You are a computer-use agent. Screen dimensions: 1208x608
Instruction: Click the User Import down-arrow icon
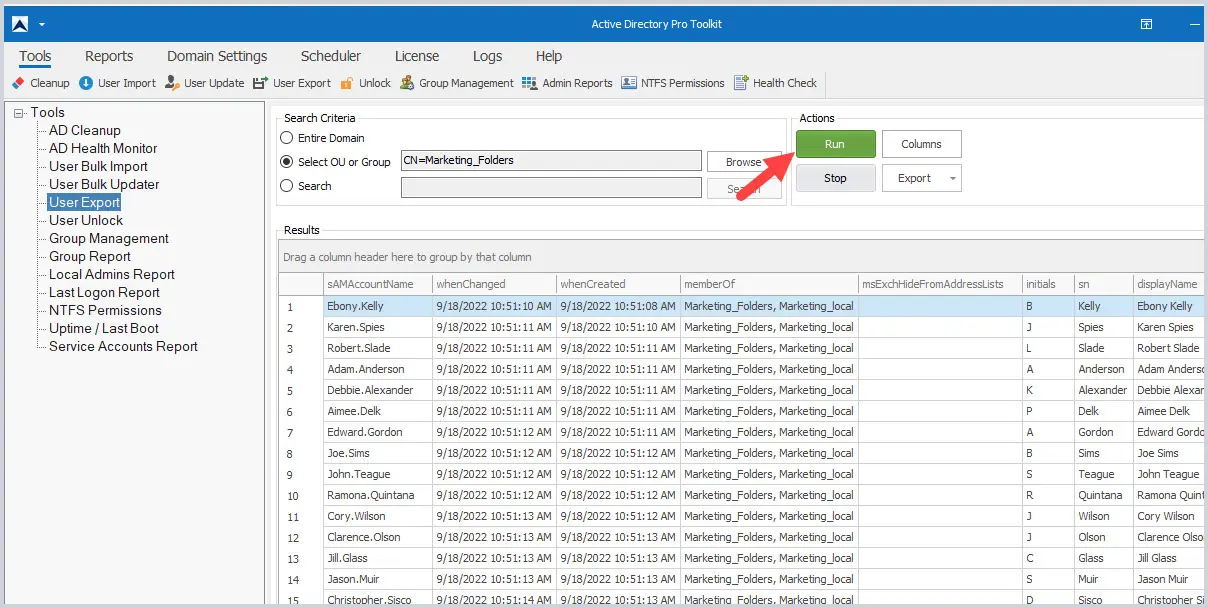pyautogui.click(x=86, y=83)
